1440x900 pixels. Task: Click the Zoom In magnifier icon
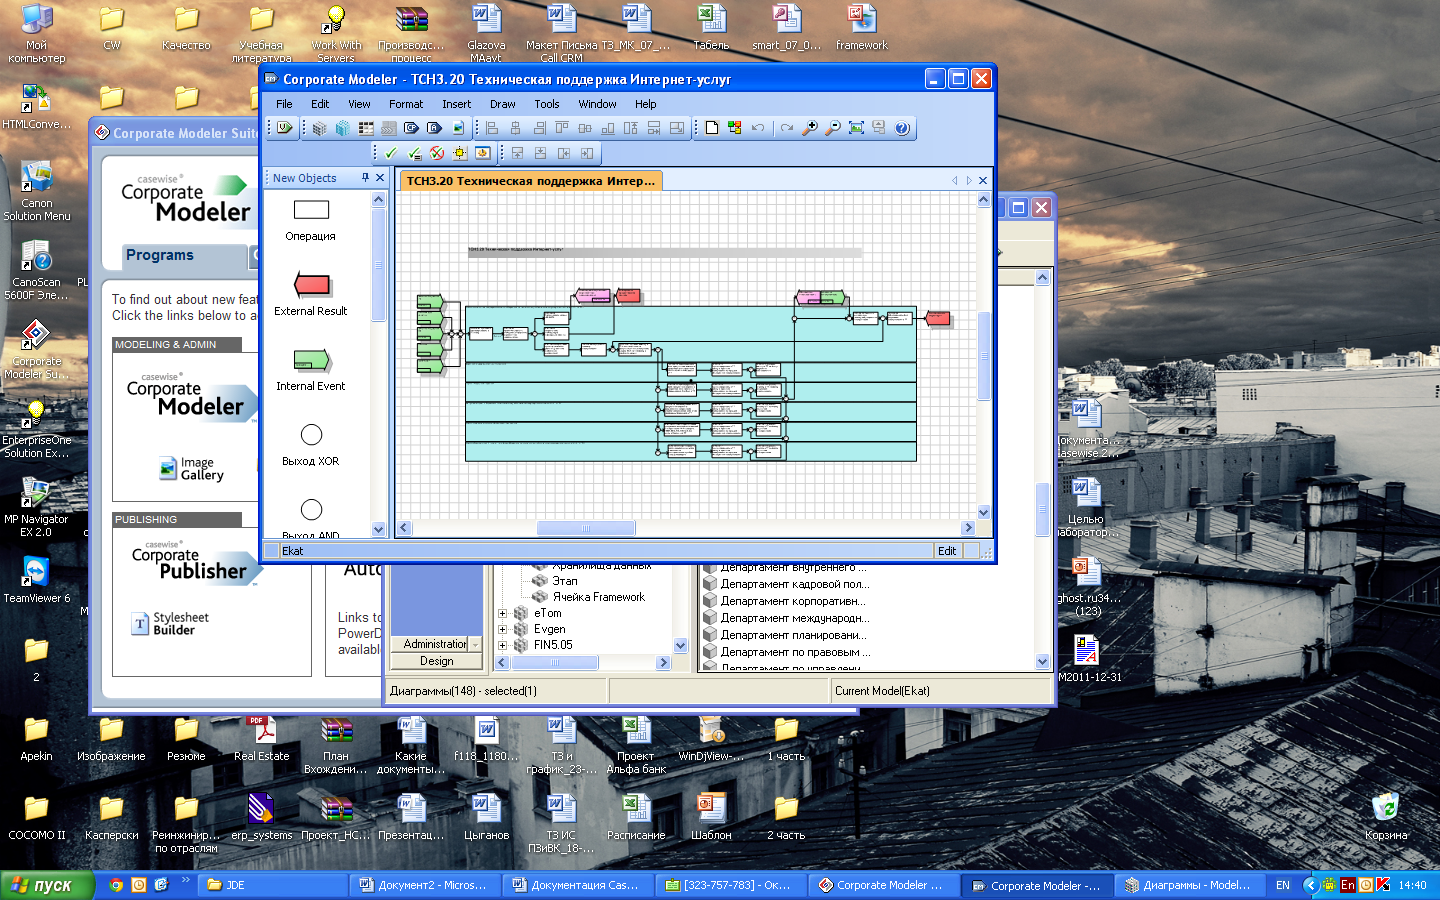(x=810, y=128)
